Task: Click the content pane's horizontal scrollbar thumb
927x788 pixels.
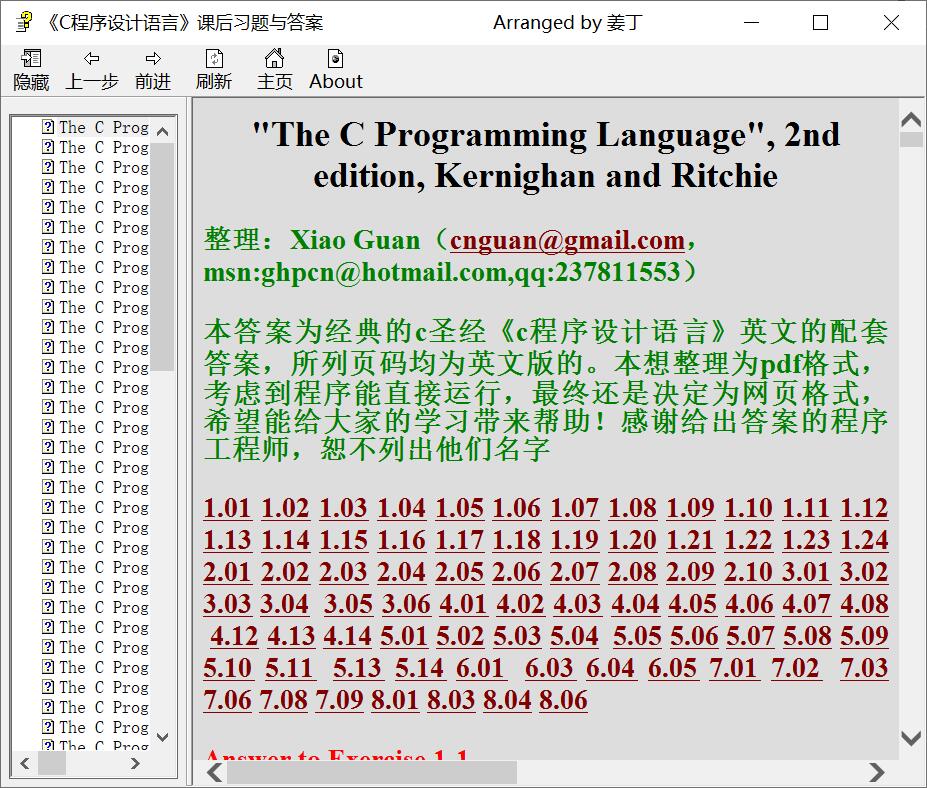Action: (372, 773)
